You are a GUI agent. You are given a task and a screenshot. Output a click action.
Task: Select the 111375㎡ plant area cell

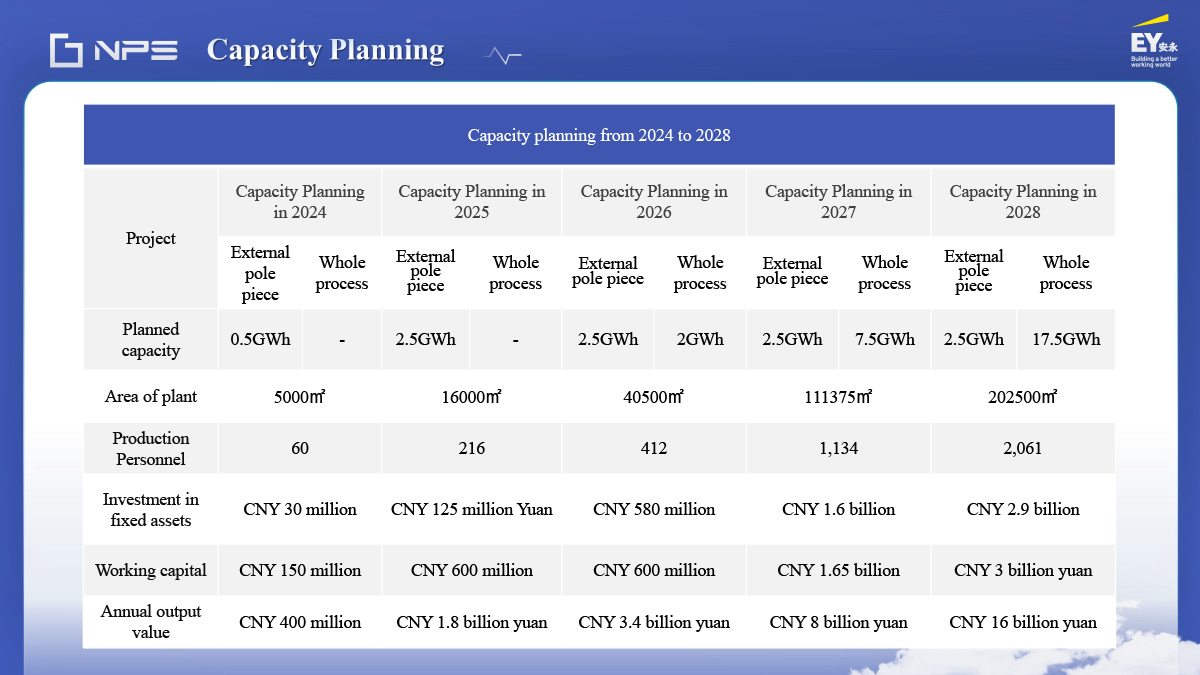coord(838,397)
